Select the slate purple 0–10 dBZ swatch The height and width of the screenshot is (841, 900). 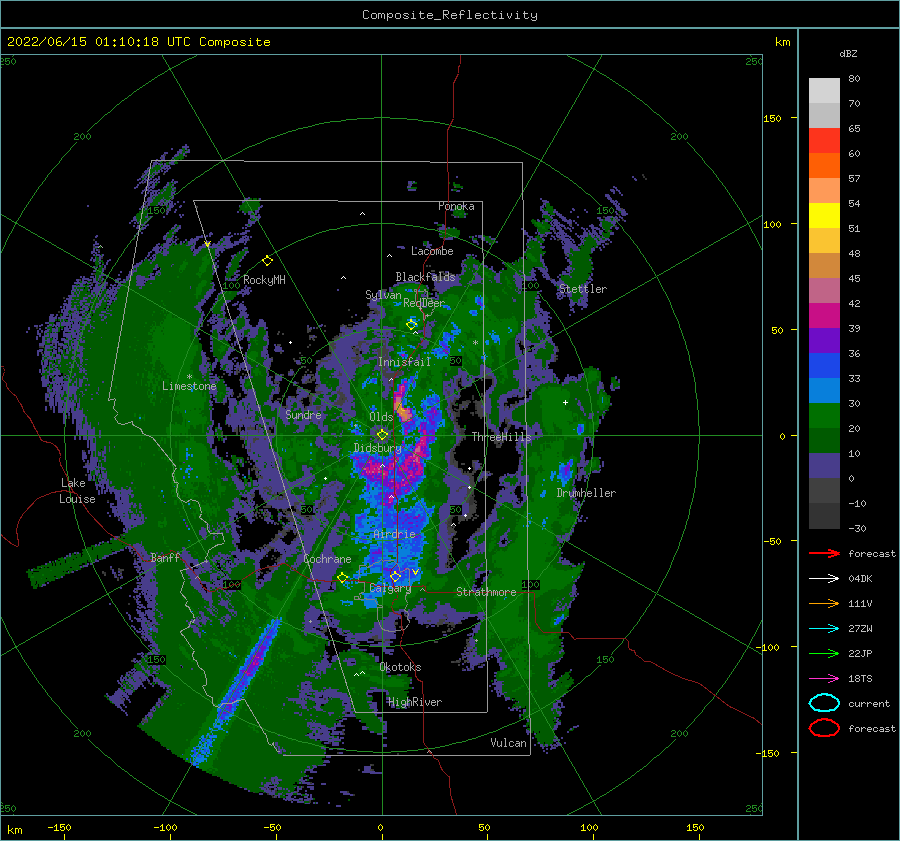tap(824, 466)
